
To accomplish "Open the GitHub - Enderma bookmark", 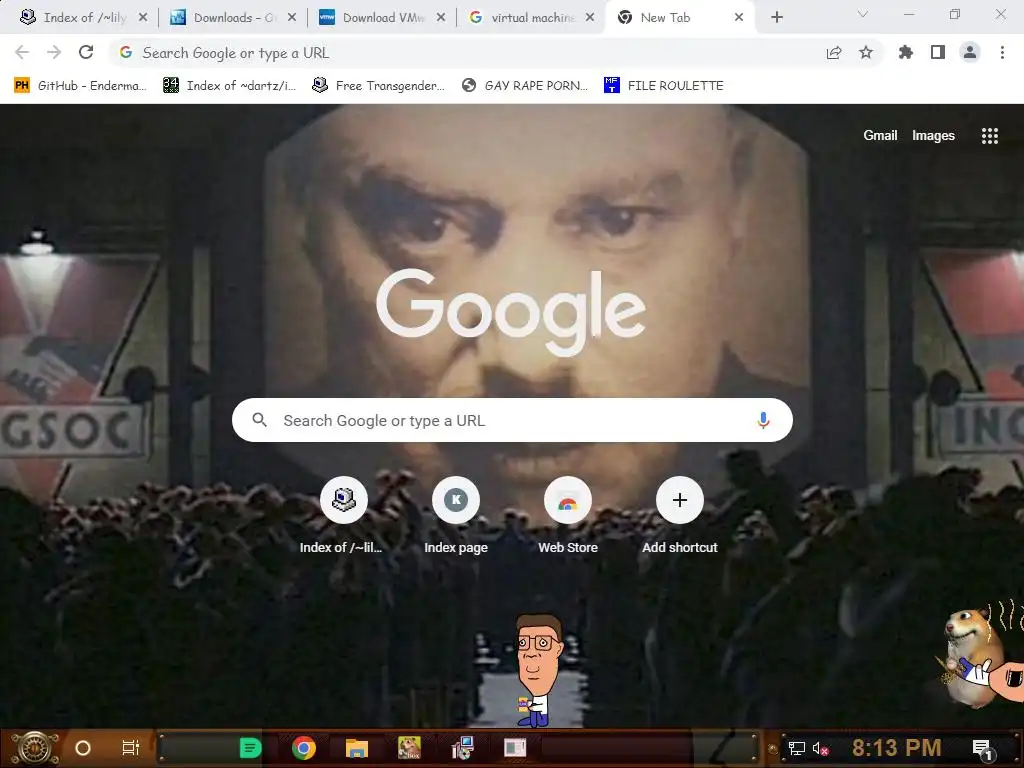I will (80, 86).
